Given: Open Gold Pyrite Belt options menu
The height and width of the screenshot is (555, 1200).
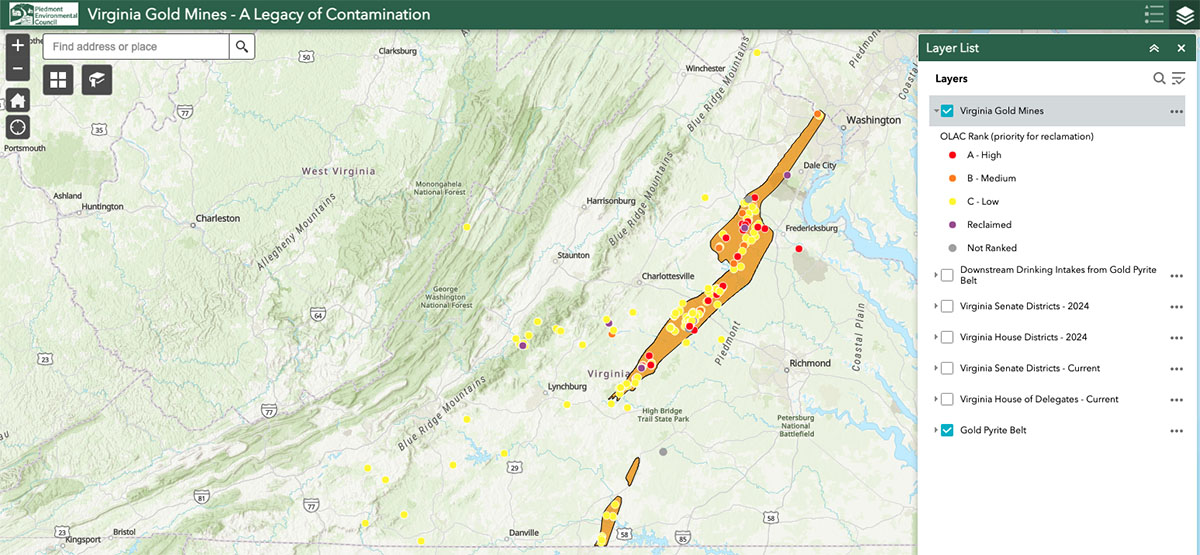Looking at the screenshot, I should [1176, 430].
